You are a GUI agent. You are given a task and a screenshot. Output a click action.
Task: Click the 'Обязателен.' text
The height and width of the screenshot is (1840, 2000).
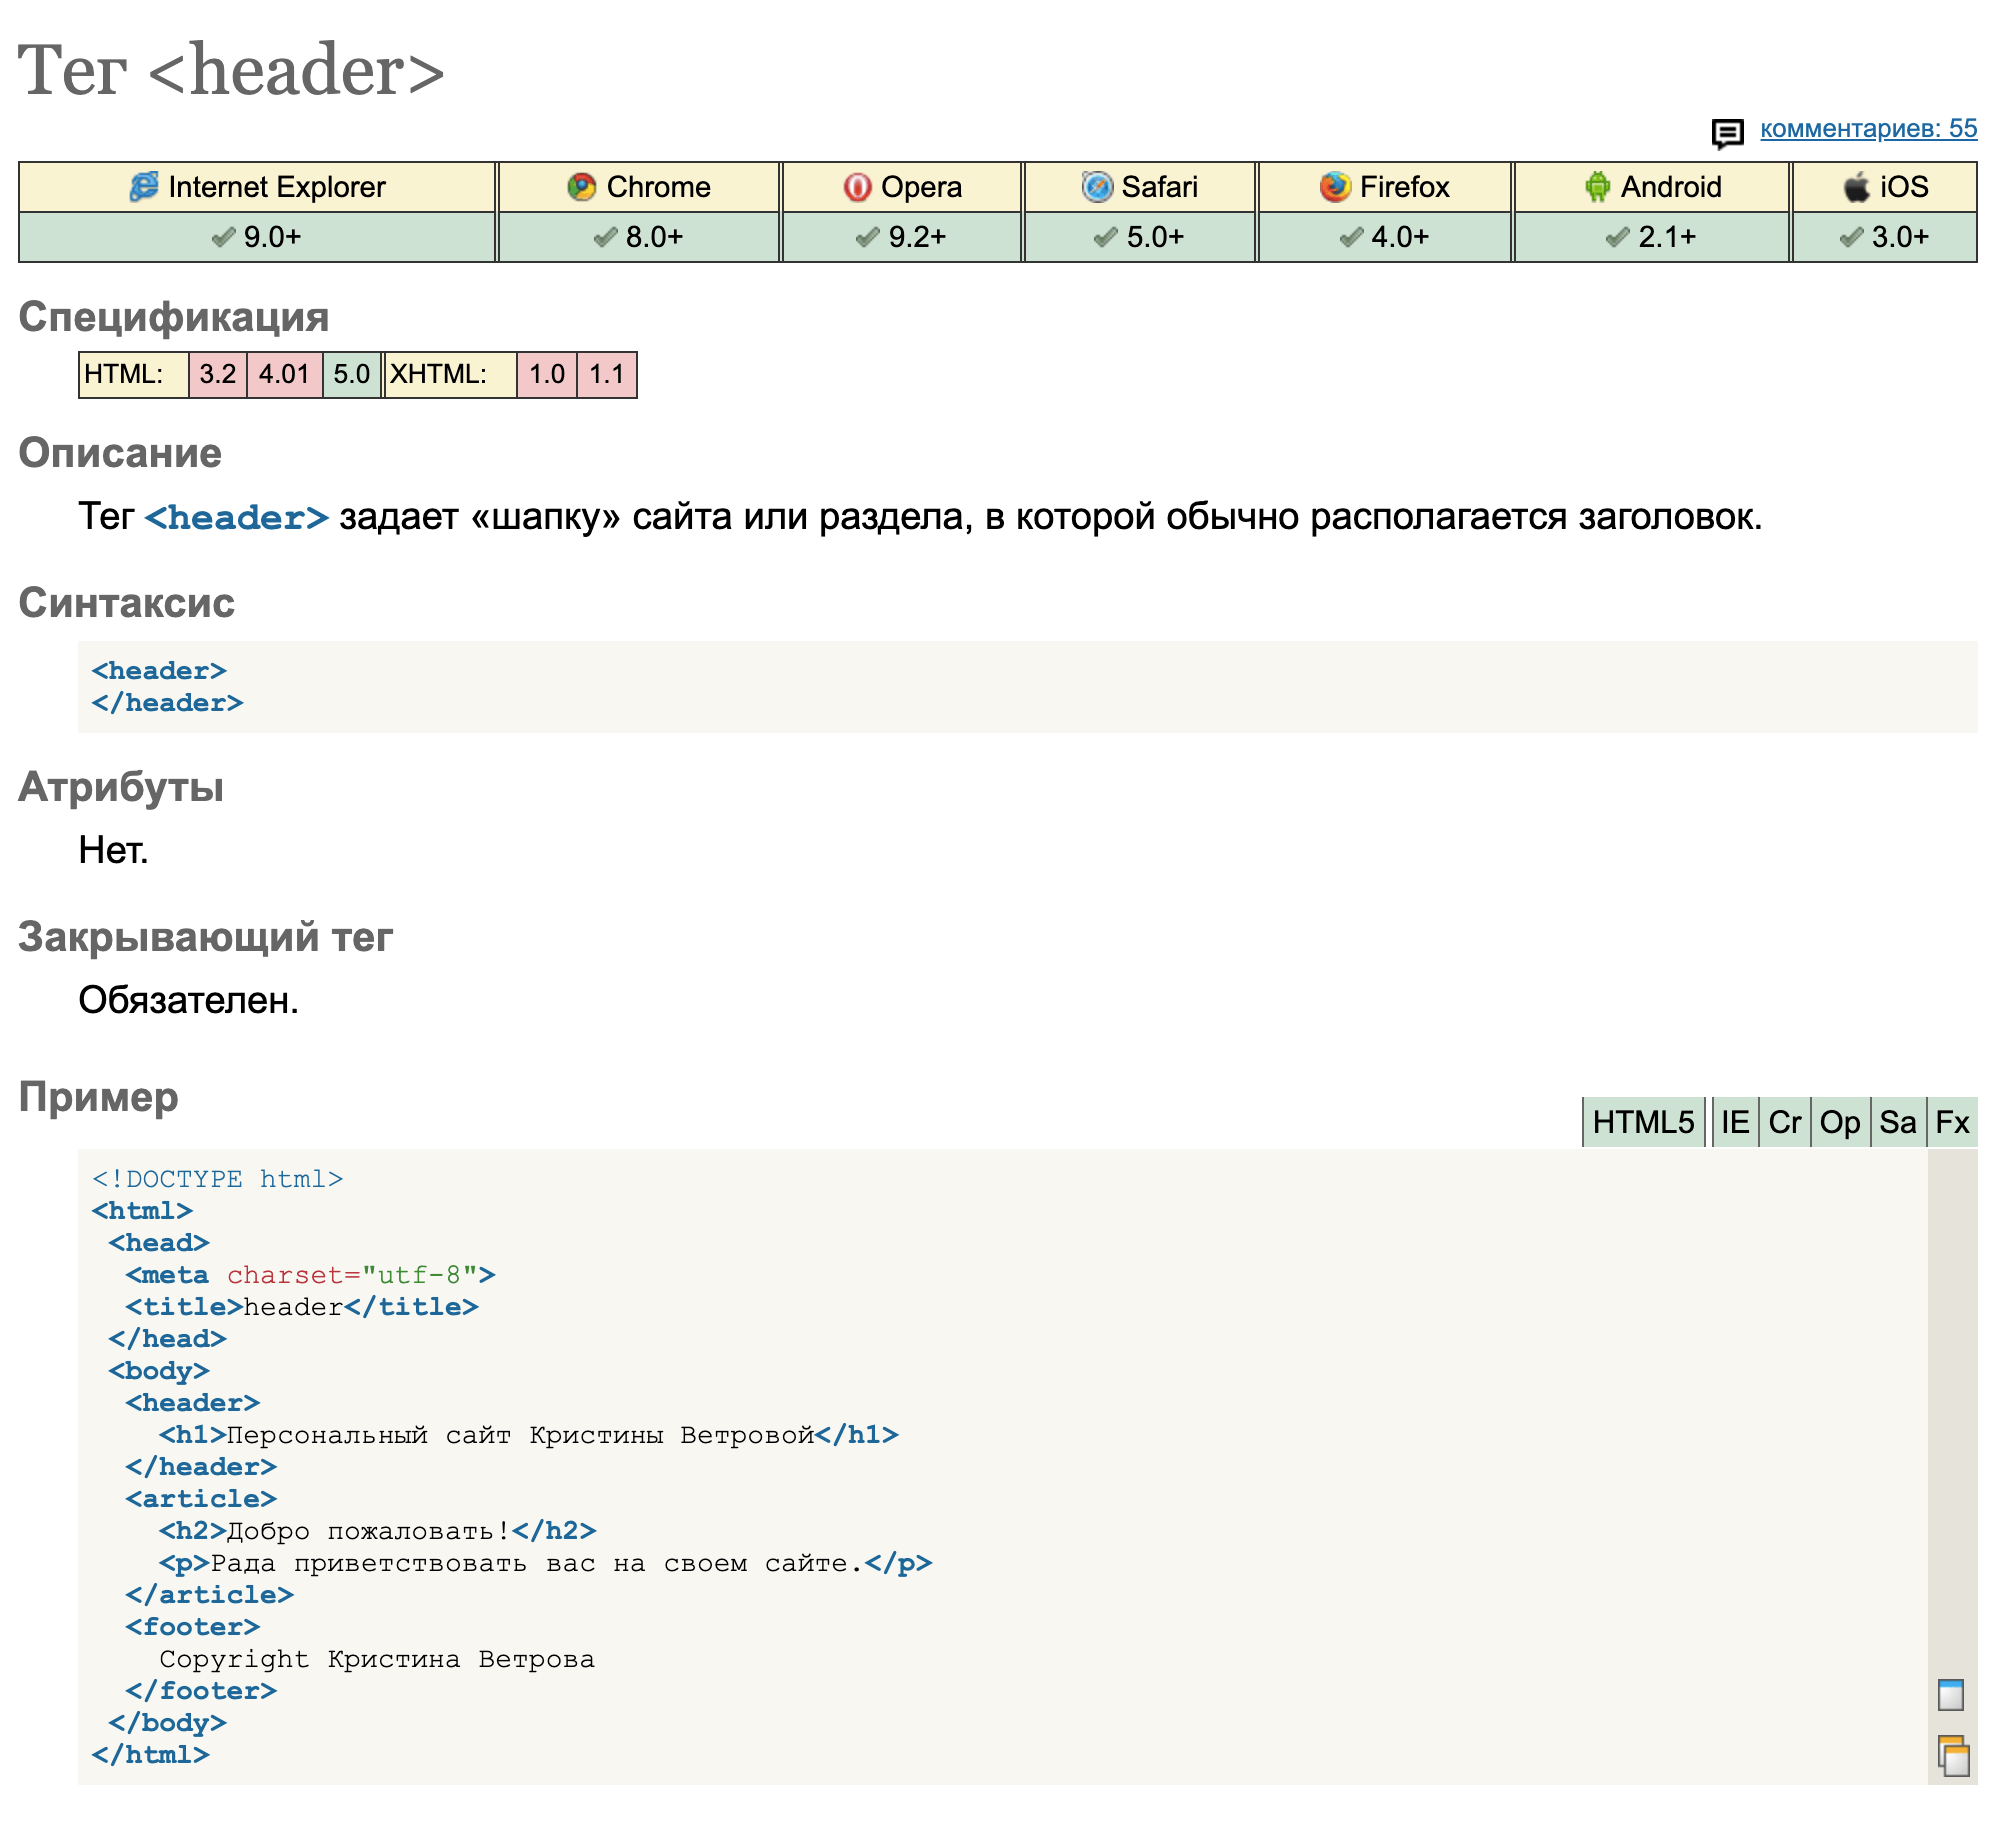pos(188,1000)
